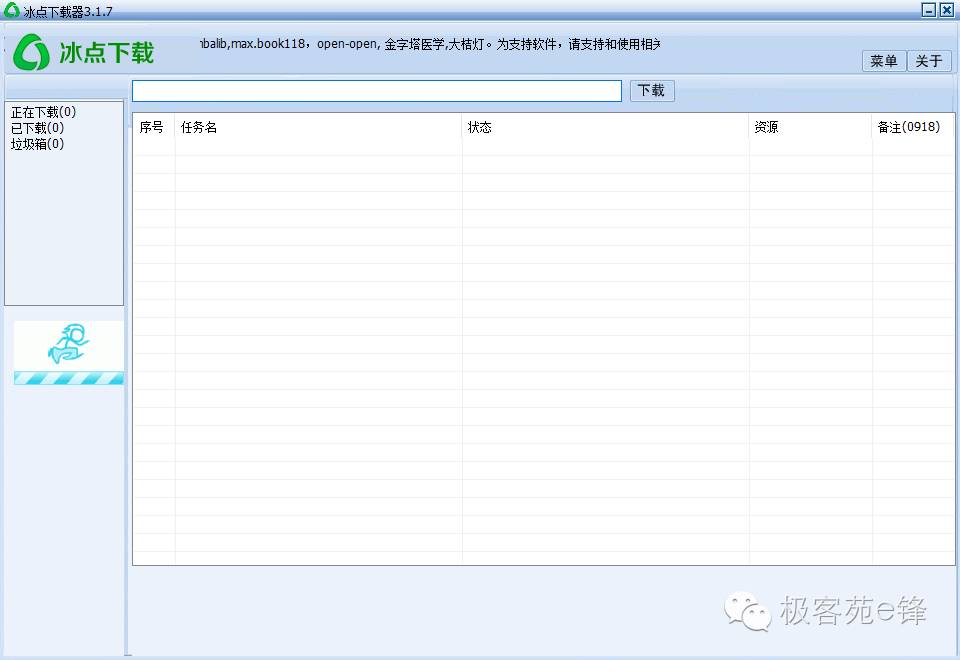Click the 下载 download button

tap(652, 91)
